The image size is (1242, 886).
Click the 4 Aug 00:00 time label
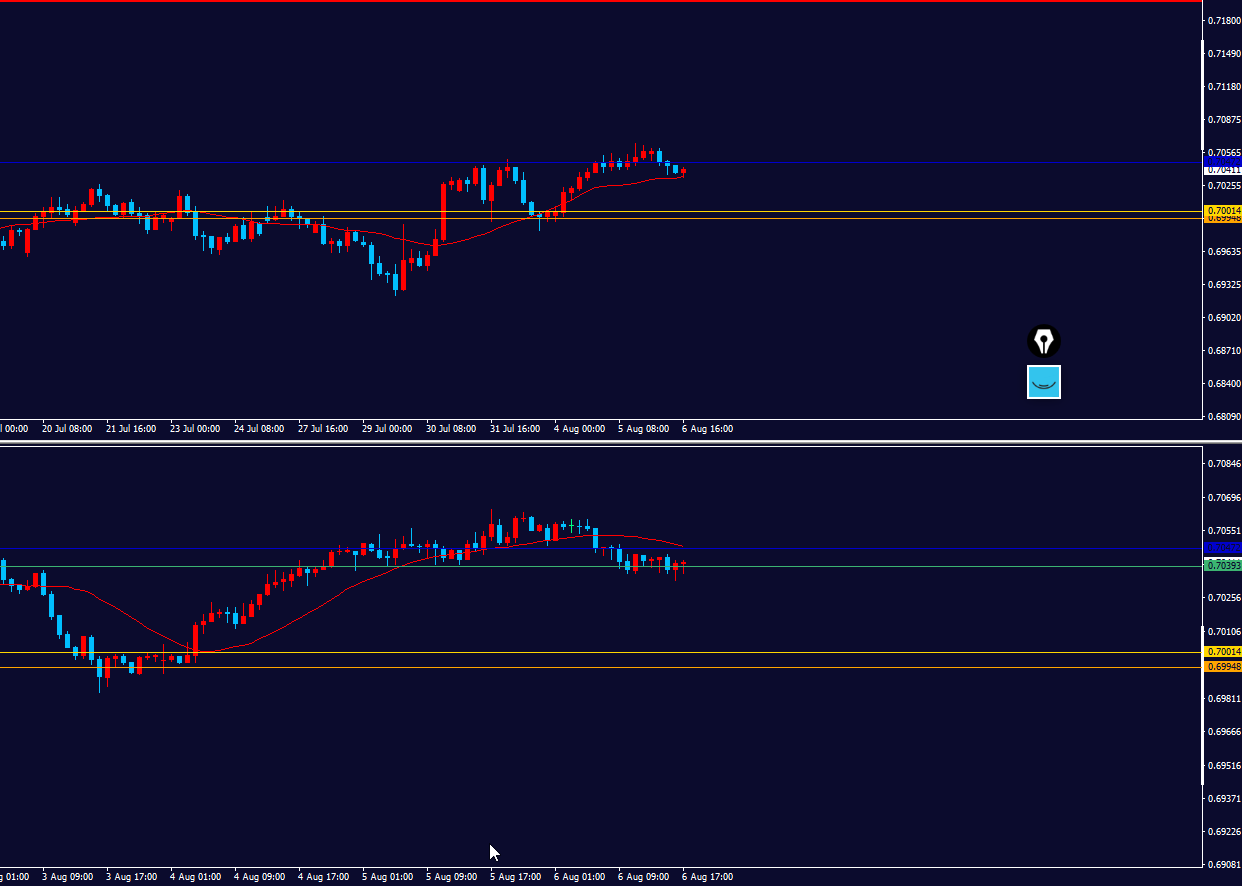pyautogui.click(x=579, y=428)
